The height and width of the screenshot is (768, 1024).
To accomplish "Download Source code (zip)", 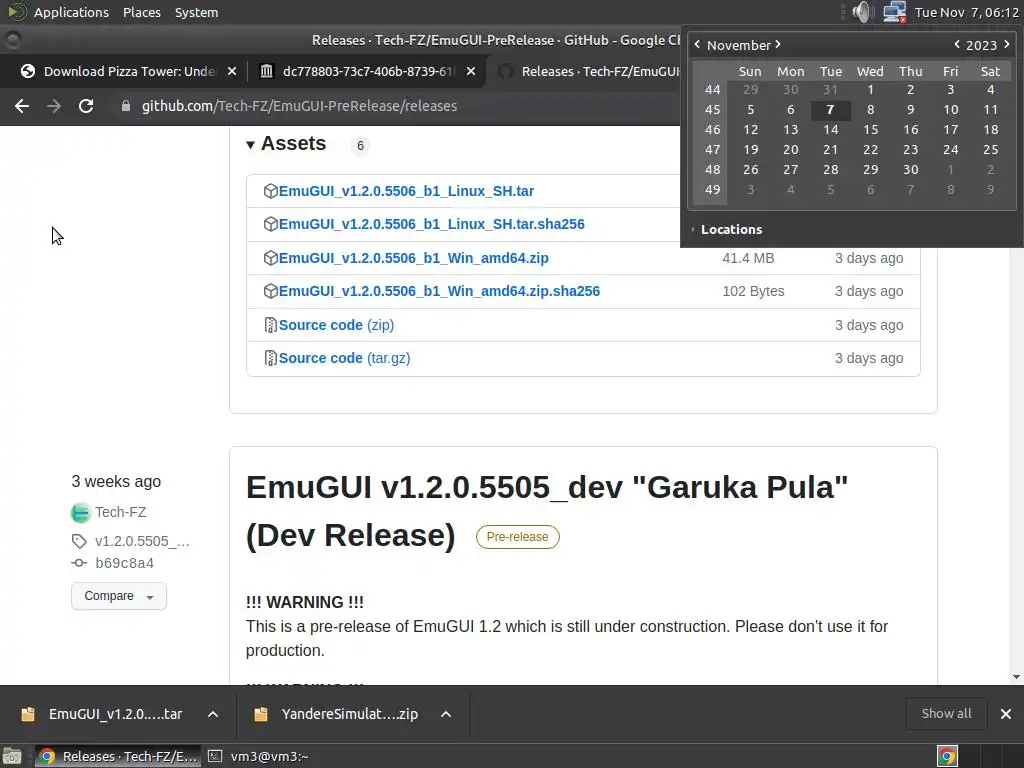I will (x=336, y=325).
